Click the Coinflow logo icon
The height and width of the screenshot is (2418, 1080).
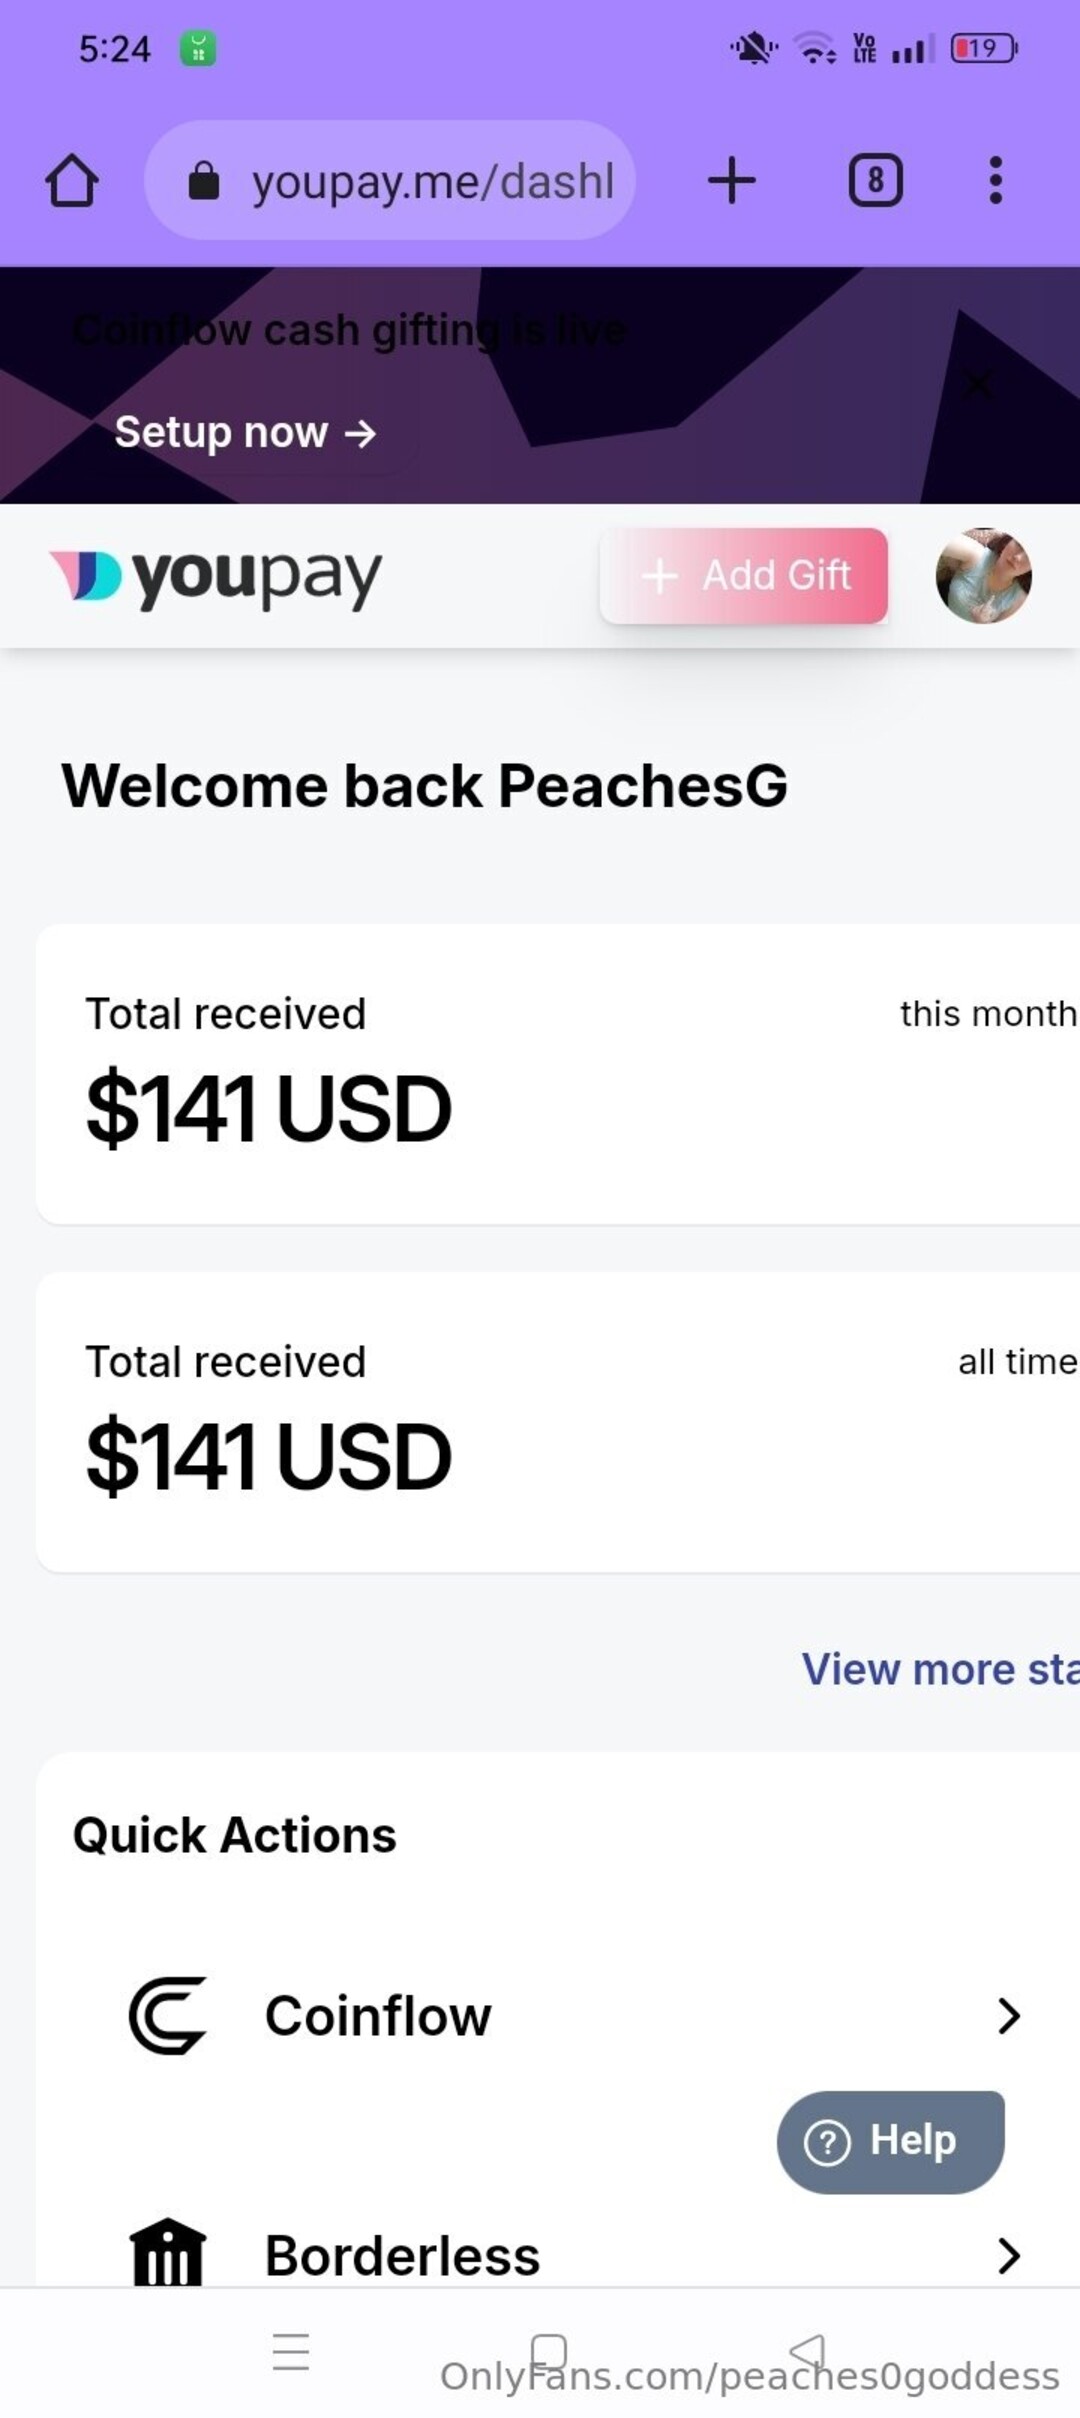(x=167, y=2016)
